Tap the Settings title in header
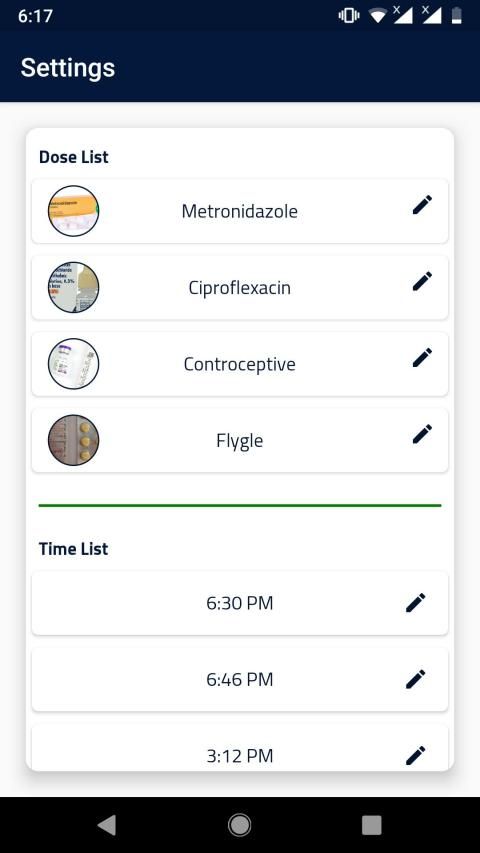The width and height of the screenshot is (480, 853). [x=68, y=68]
